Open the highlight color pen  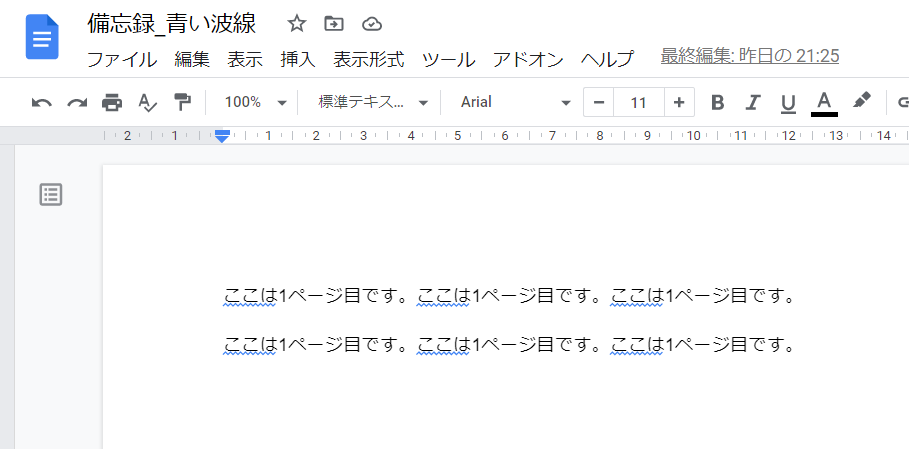861,101
